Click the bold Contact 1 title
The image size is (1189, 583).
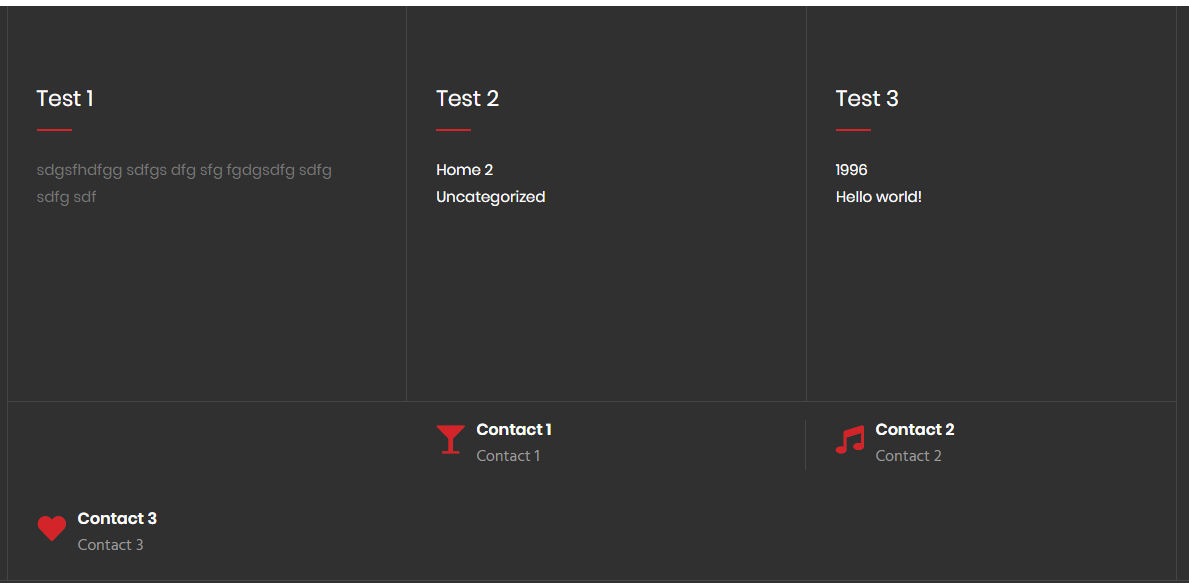[x=514, y=430]
